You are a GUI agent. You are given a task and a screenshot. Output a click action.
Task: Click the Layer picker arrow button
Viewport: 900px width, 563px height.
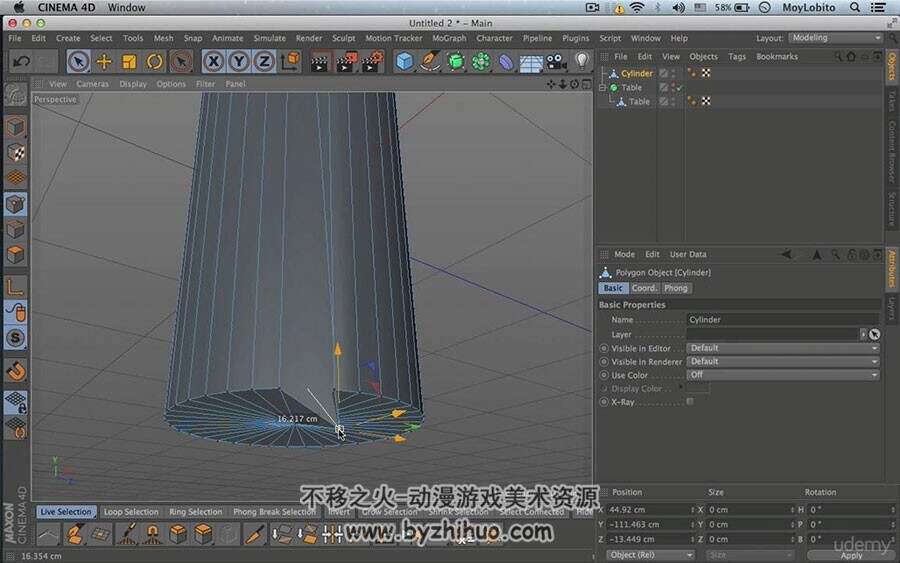click(x=874, y=334)
